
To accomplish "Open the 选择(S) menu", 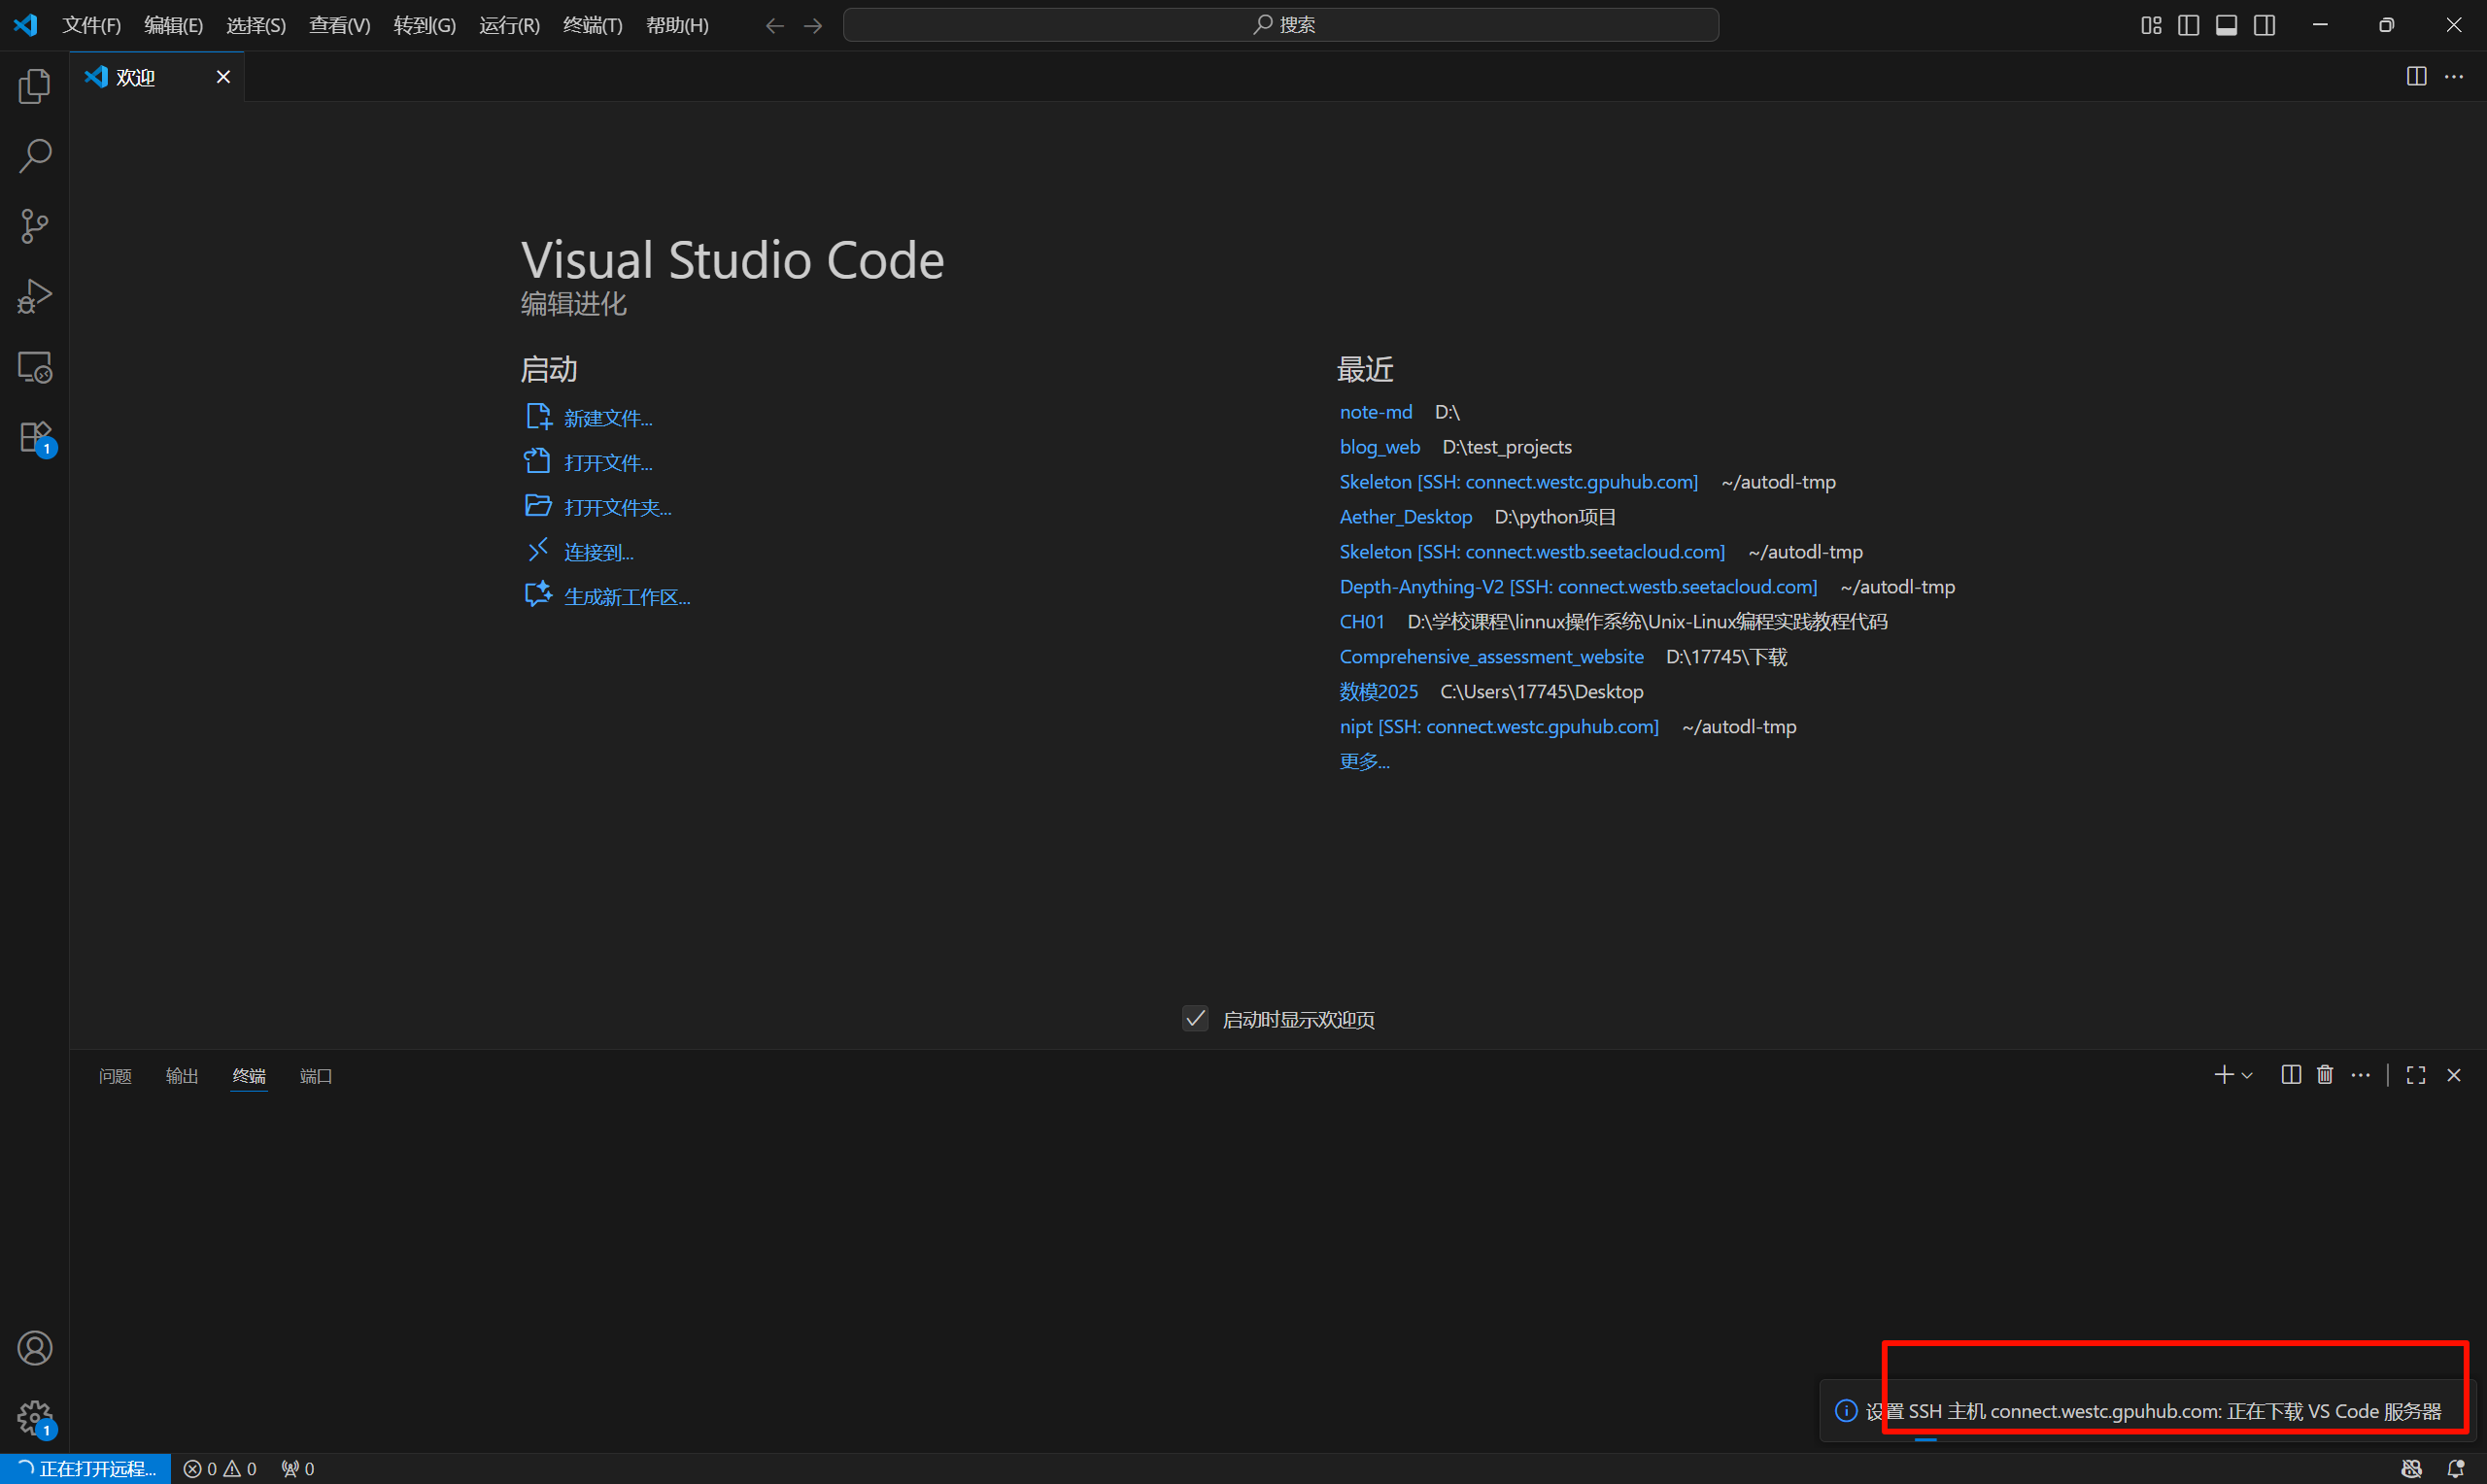I will [256, 26].
